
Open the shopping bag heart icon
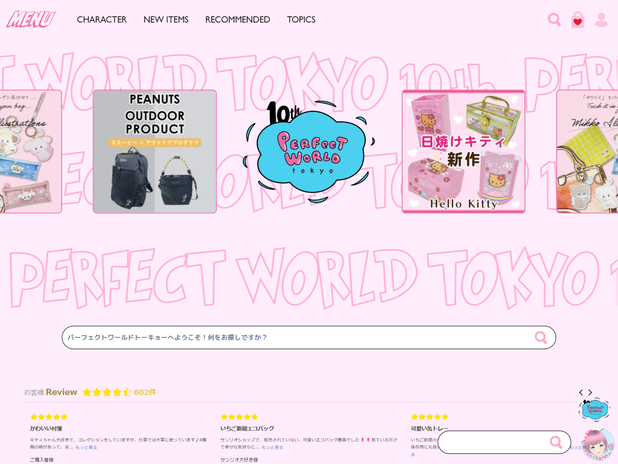pyautogui.click(x=578, y=20)
